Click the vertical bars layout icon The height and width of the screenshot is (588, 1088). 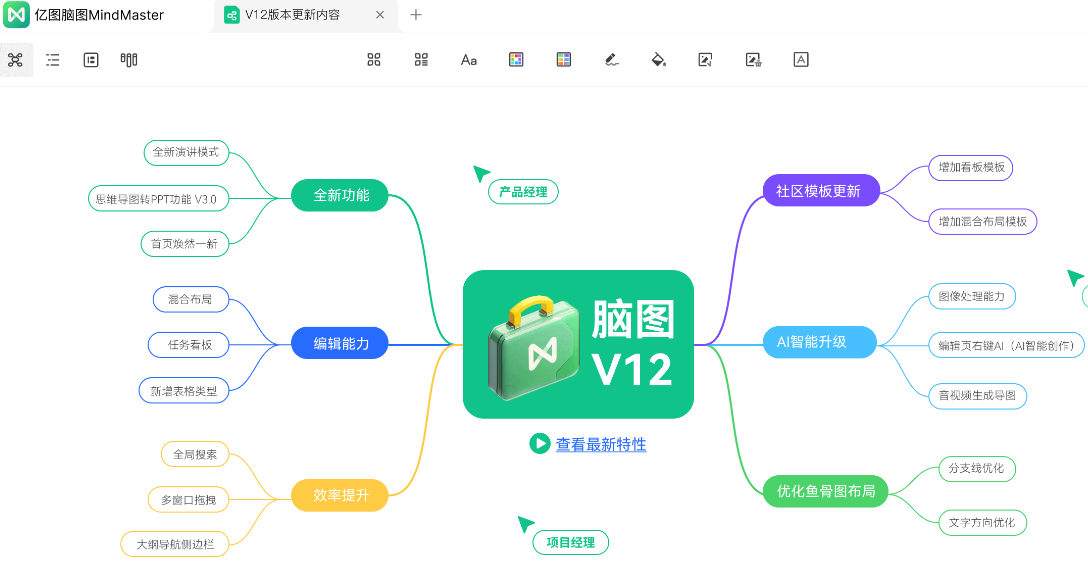130,60
